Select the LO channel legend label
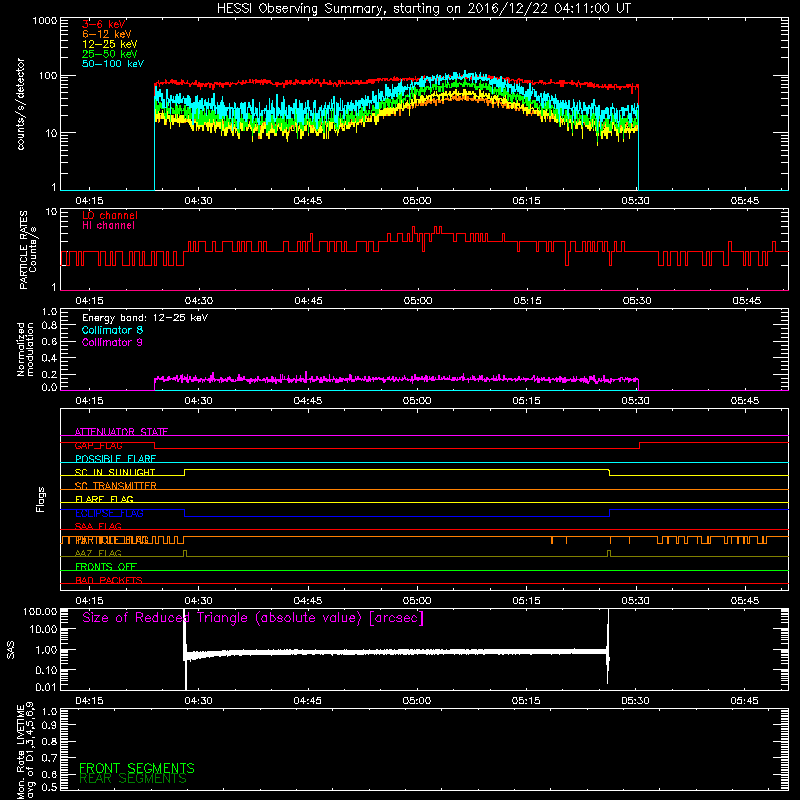 (x=110, y=215)
